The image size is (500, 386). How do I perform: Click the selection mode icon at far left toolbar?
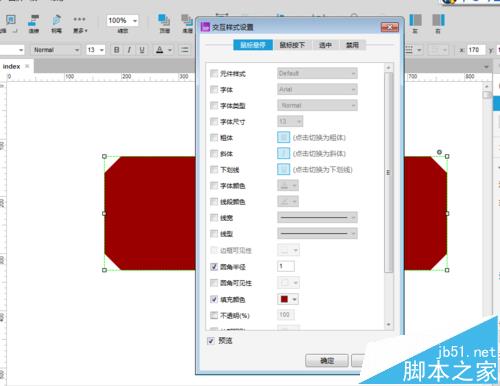[x=10, y=21]
